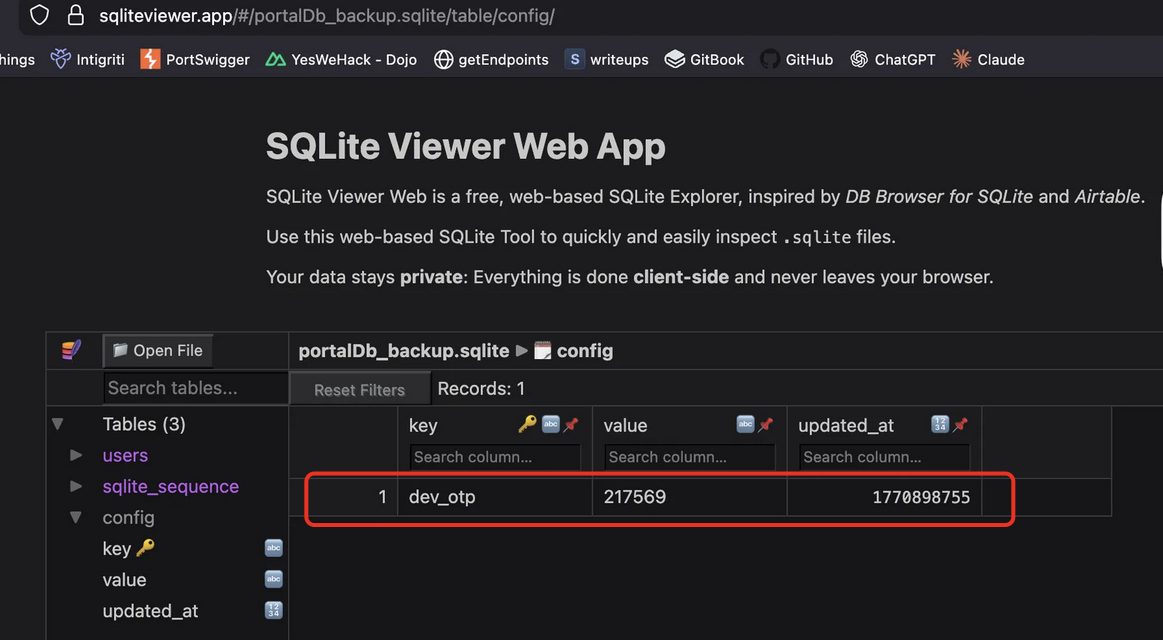
Task: Click the SQLite Viewer logo icon
Action: 71,350
